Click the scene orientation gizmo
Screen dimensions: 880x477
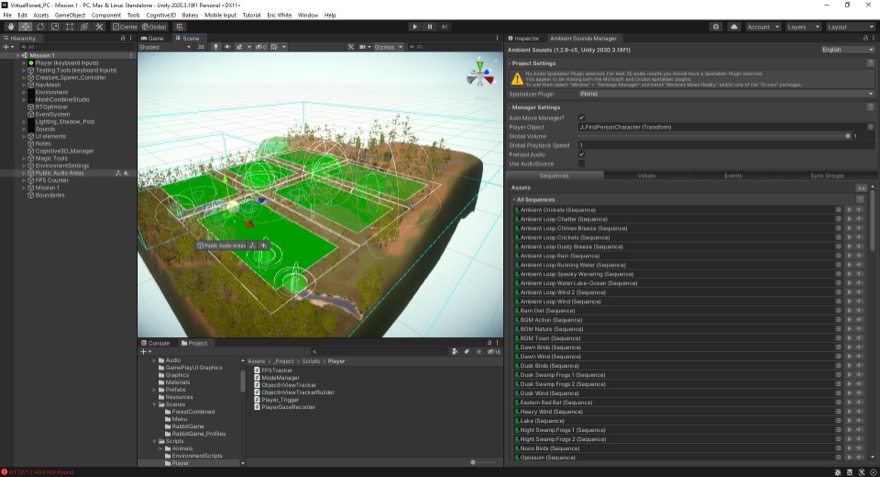(x=480, y=73)
